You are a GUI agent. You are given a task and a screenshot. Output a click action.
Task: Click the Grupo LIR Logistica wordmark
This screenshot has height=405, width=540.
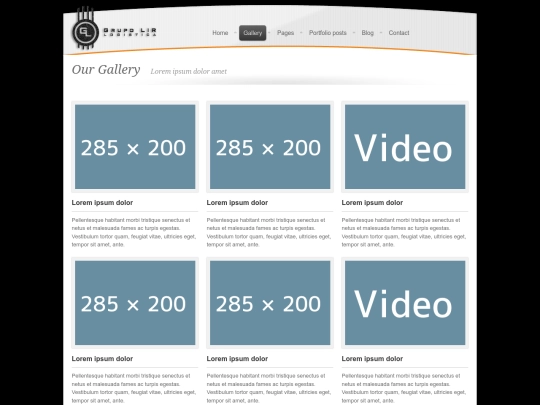(130, 32)
